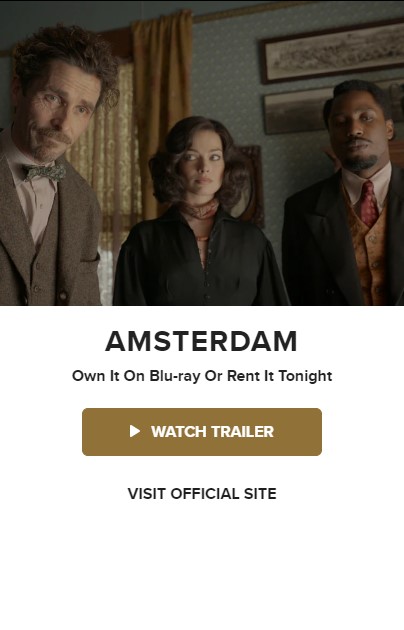The height and width of the screenshot is (630, 404).
Task: Click the Amsterdam movie still image
Action: (202, 153)
